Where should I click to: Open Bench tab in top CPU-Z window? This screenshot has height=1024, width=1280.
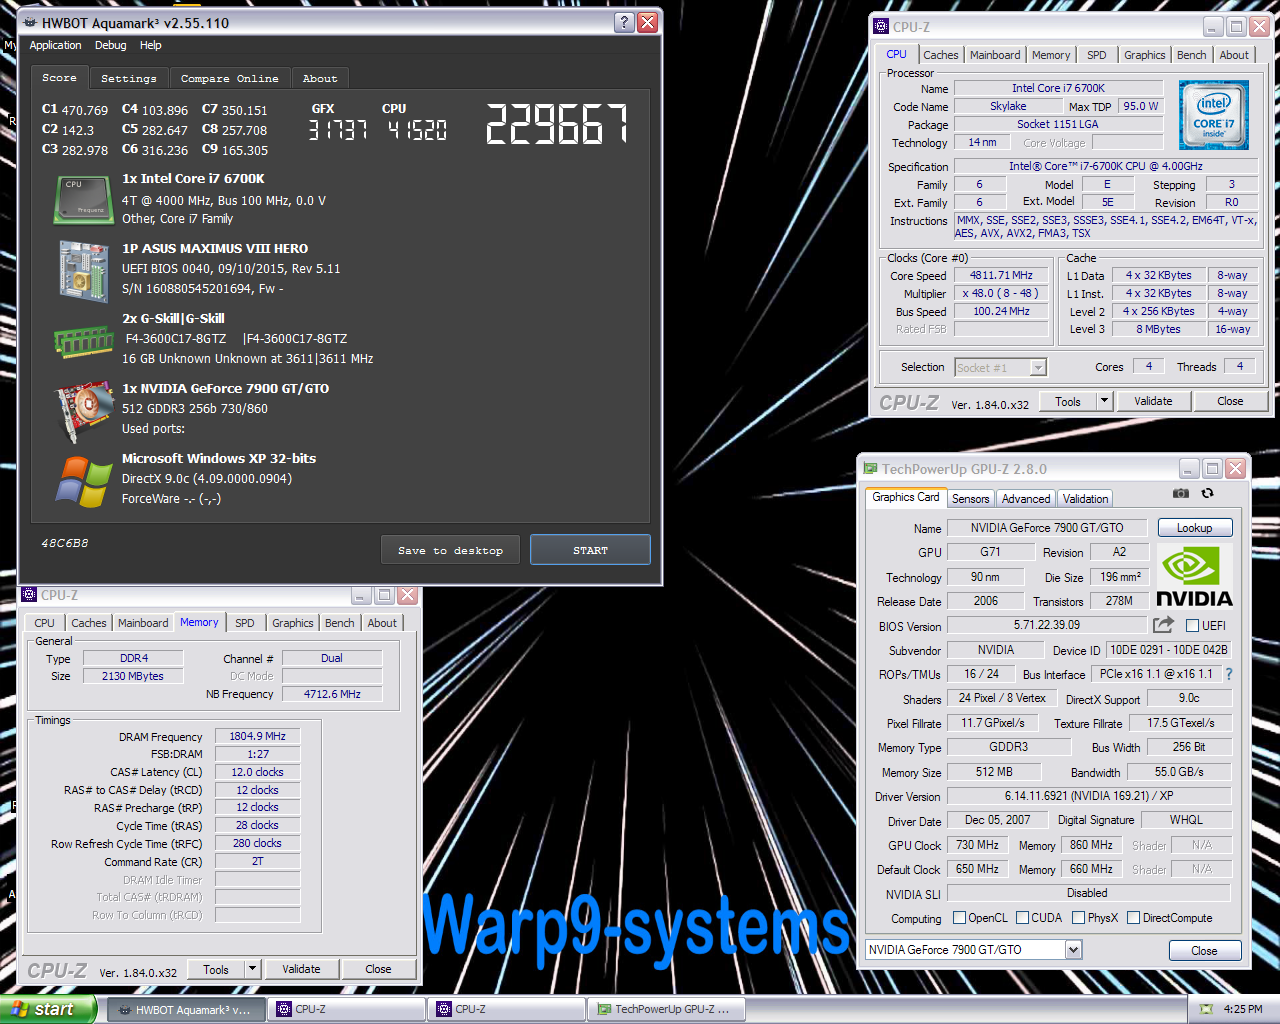click(1191, 55)
